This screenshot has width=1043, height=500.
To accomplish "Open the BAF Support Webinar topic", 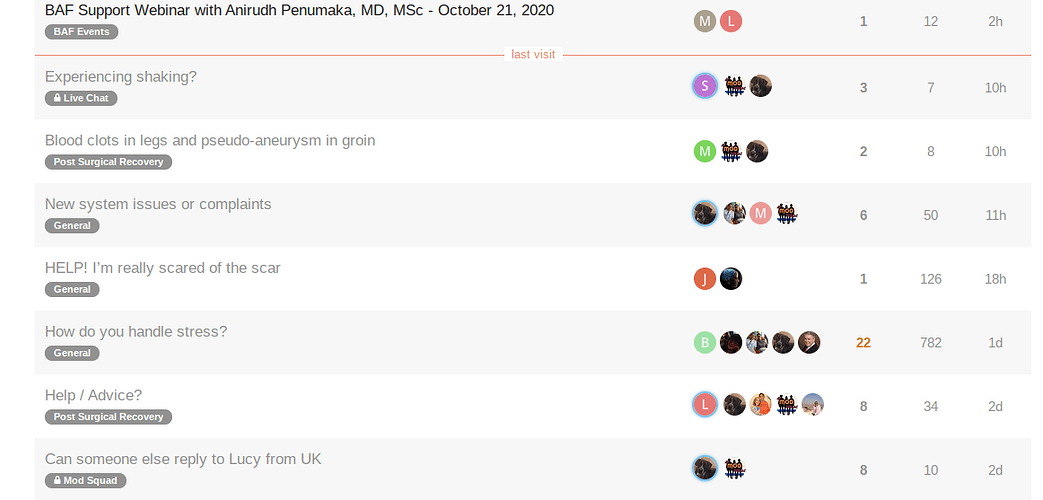I will (299, 11).
